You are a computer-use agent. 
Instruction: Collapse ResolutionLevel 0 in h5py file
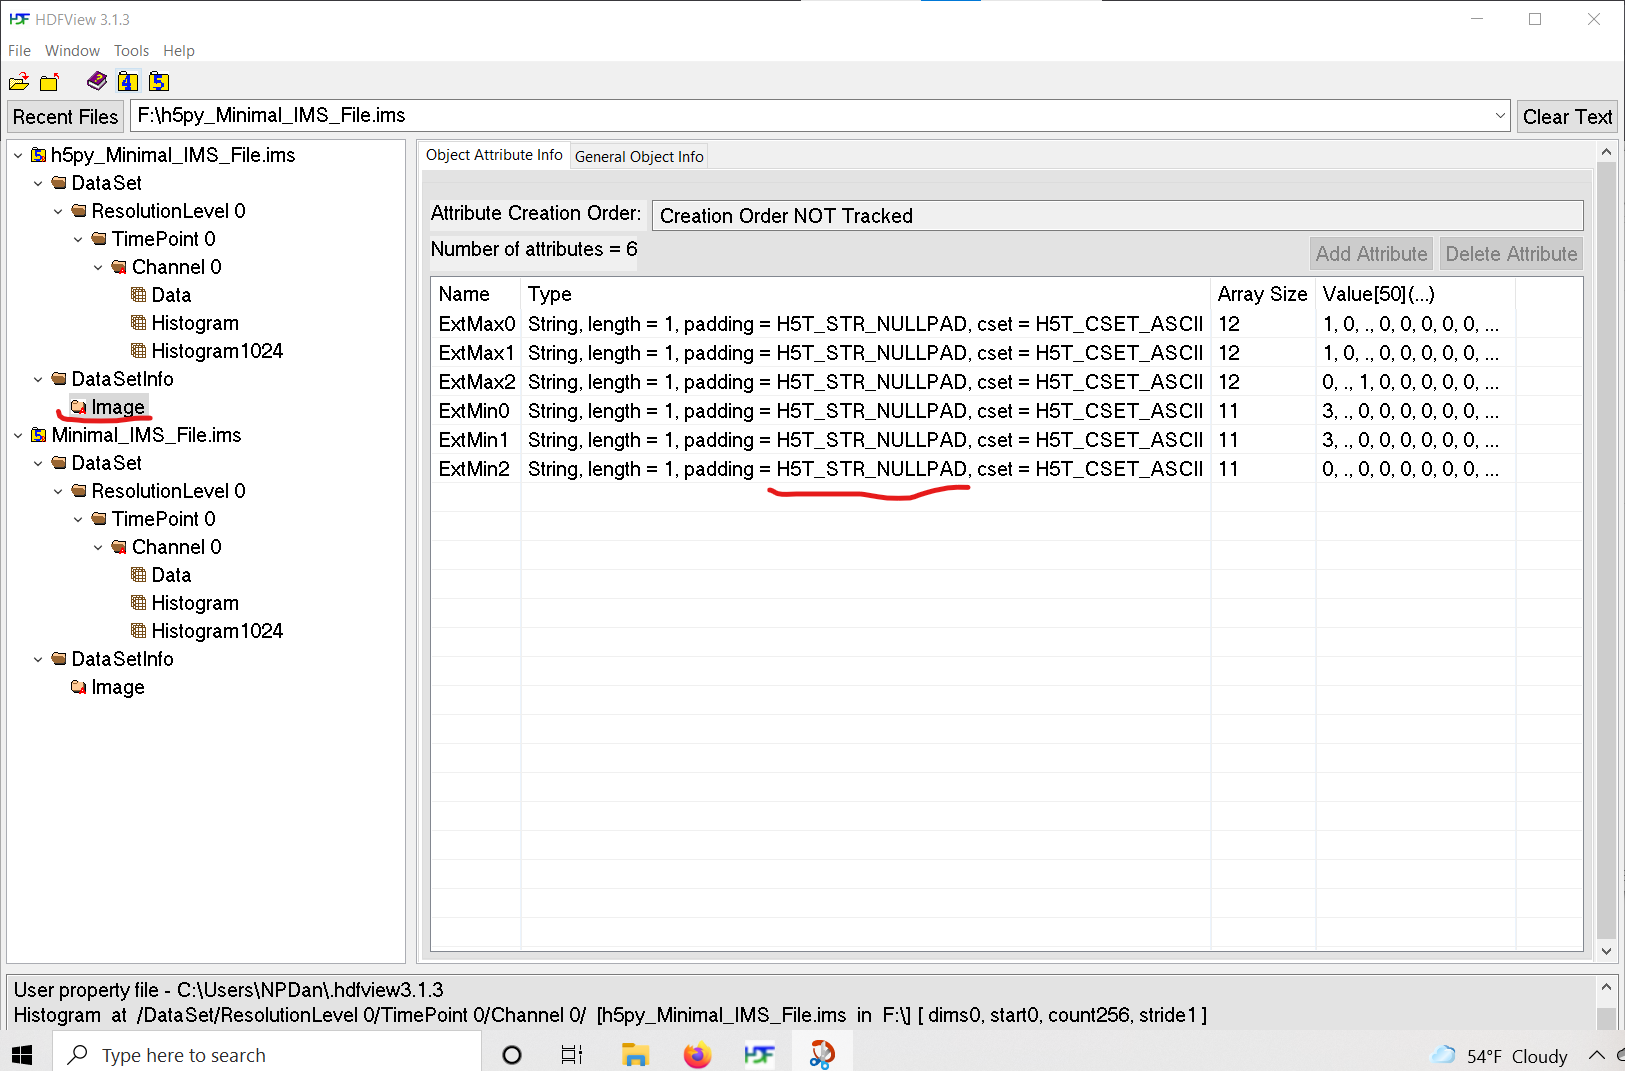[x=58, y=211]
